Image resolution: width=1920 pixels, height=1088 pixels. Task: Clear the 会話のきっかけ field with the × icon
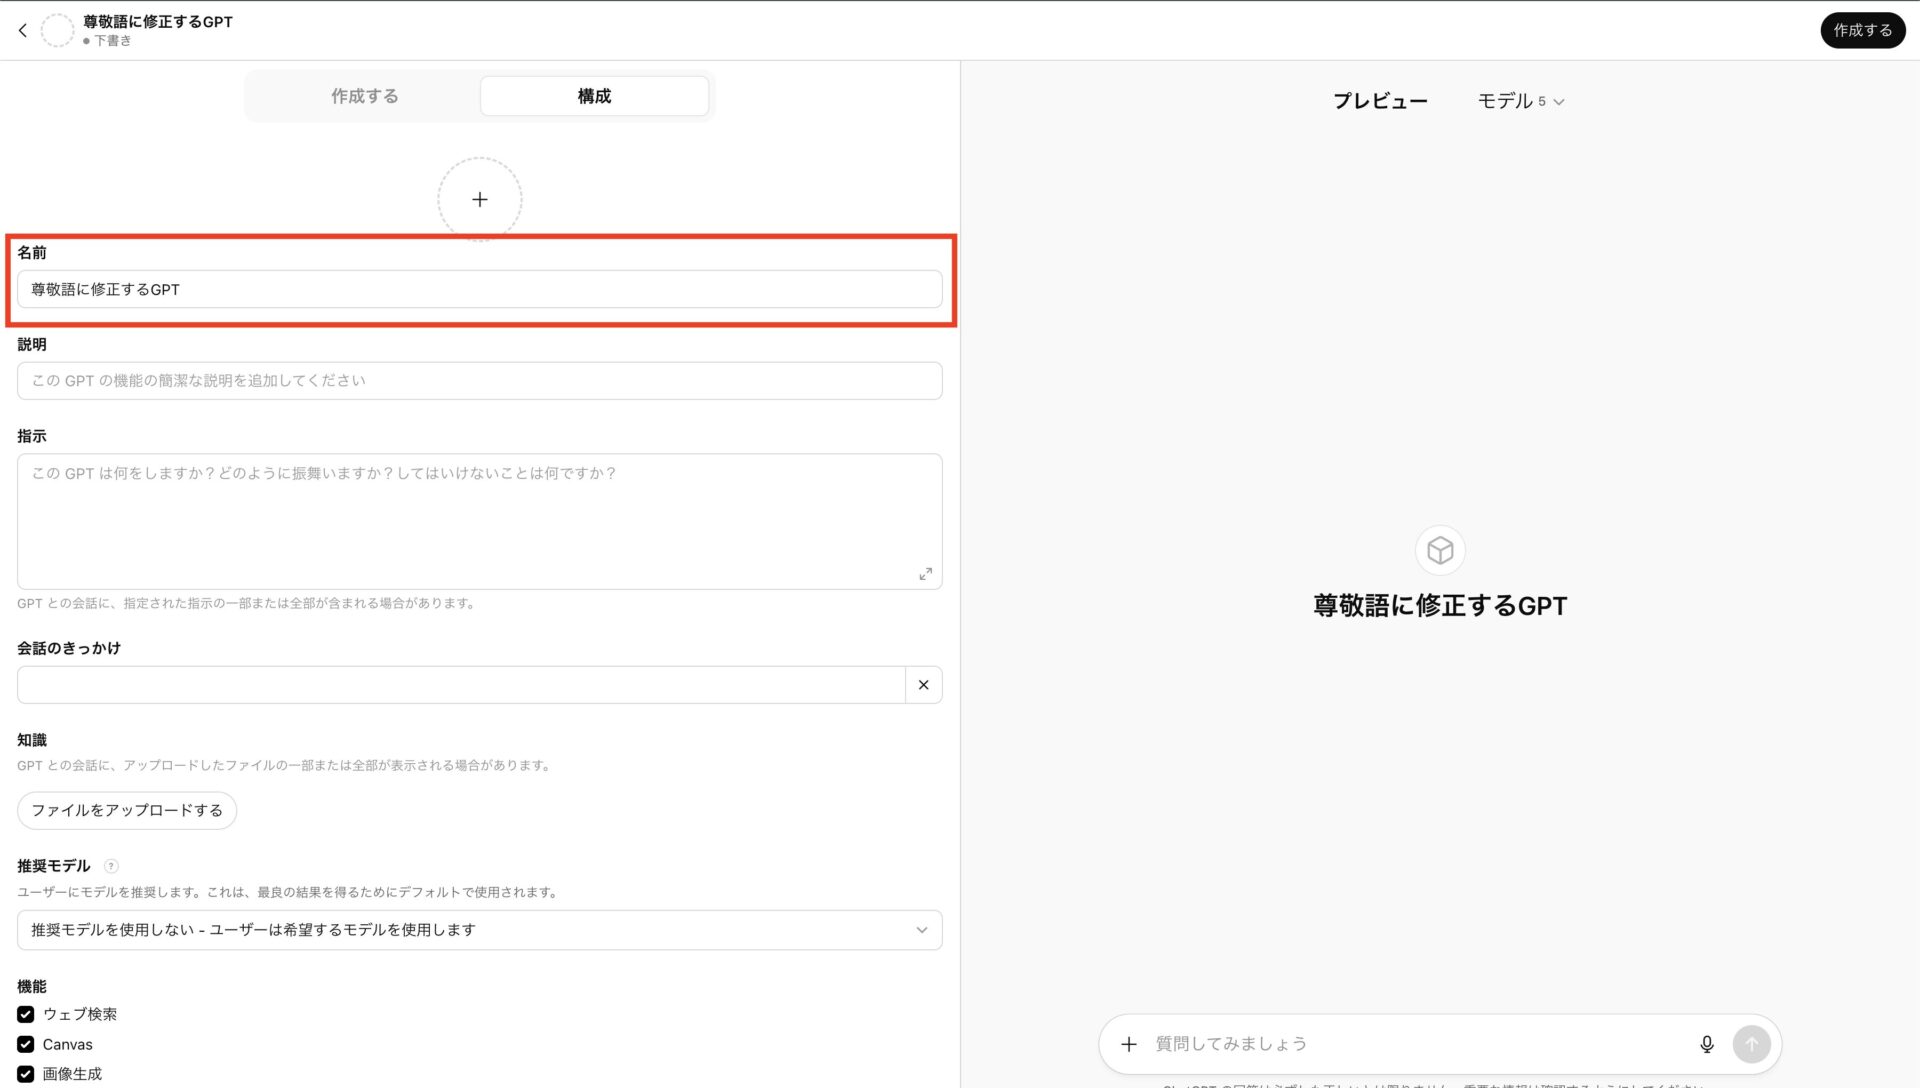coord(923,684)
